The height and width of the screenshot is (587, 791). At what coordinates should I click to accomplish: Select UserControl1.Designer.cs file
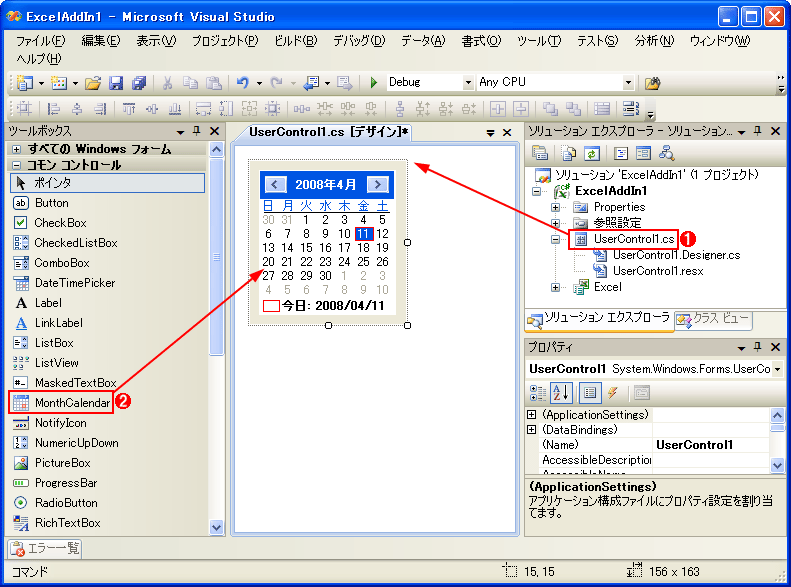pyautogui.click(x=676, y=255)
